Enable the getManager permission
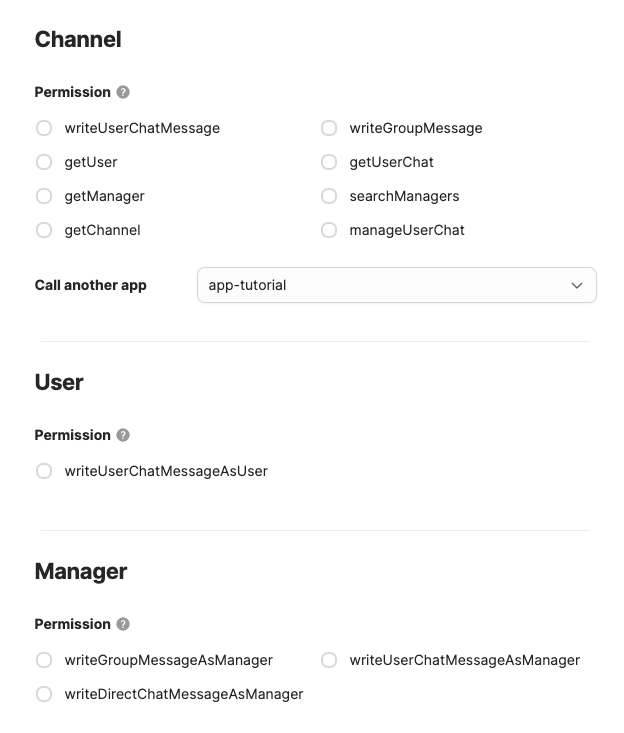The height and width of the screenshot is (733, 624). [x=44, y=196]
